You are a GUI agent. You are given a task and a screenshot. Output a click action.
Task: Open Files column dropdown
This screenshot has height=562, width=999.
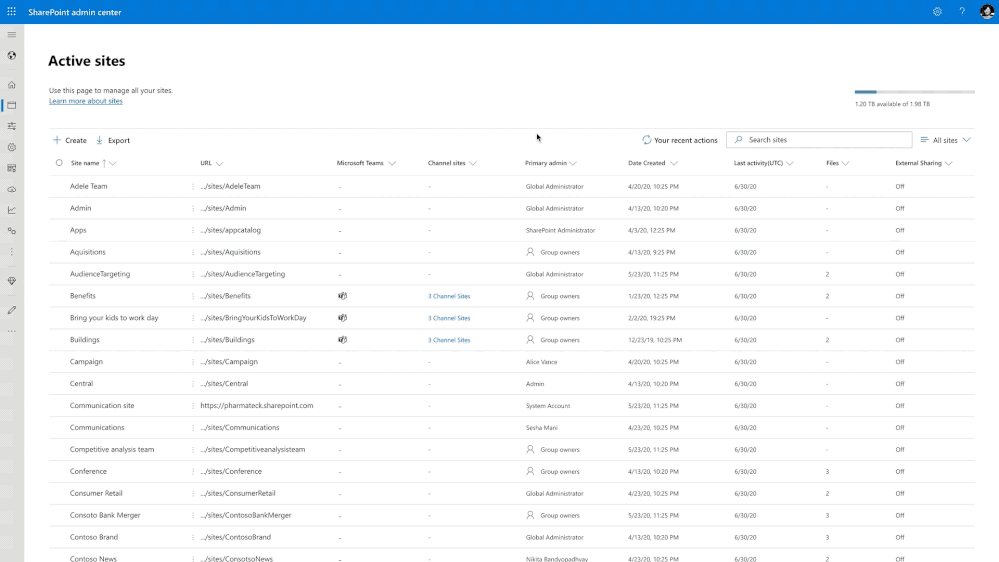point(845,164)
